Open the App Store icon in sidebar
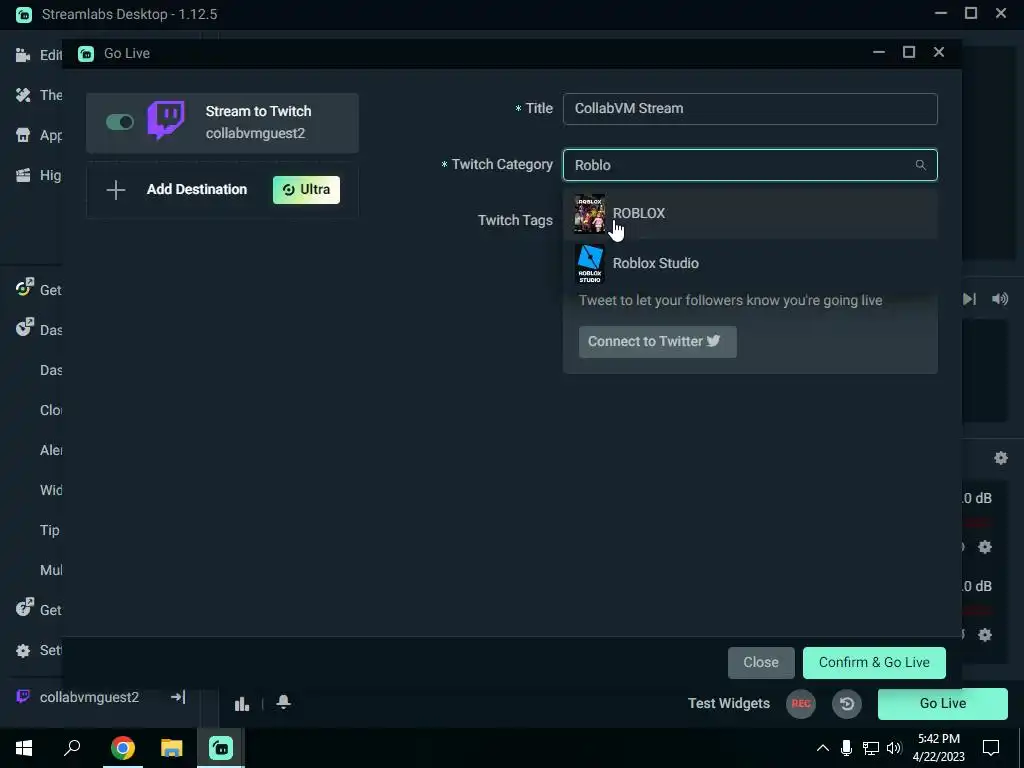This screenshot has height=768, width=1024. point(23,135)
